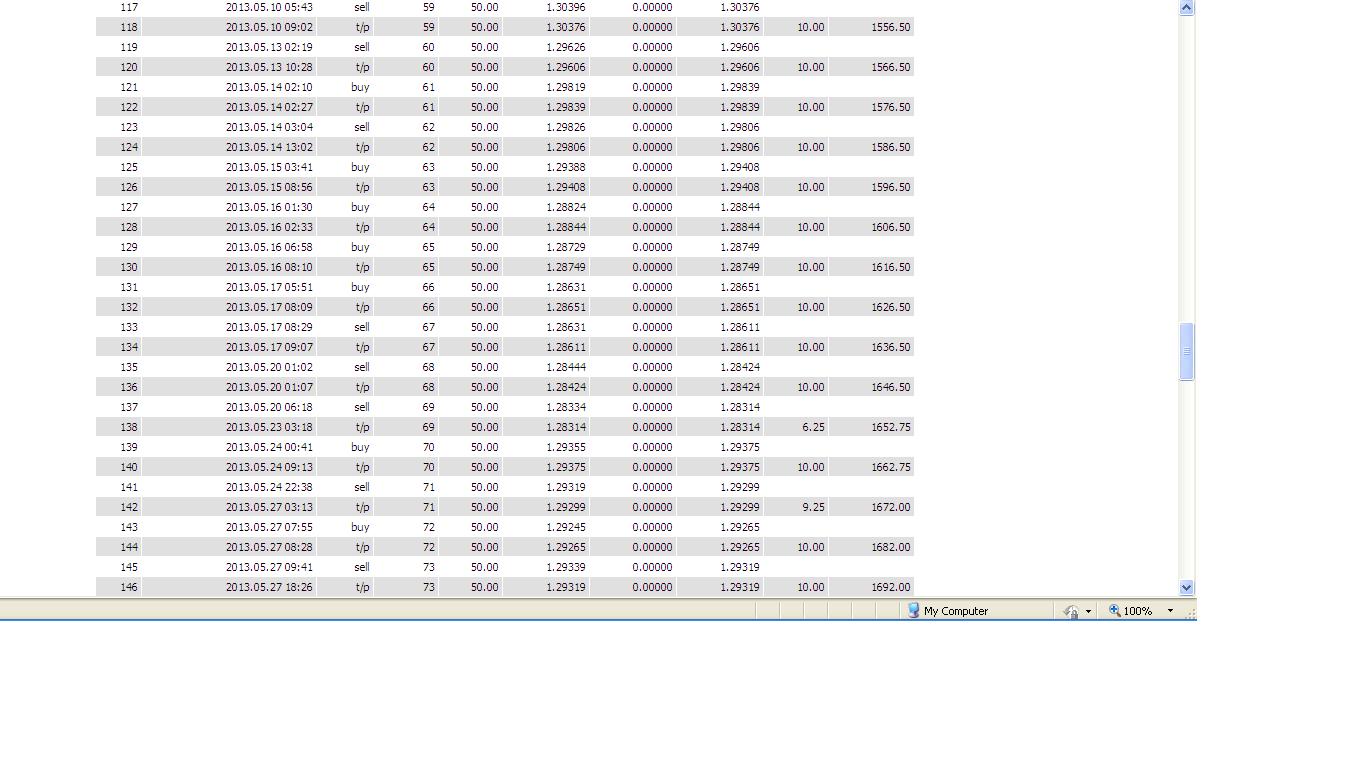Select the 6.25 profit cell in row 138

(x=796, y=427)
